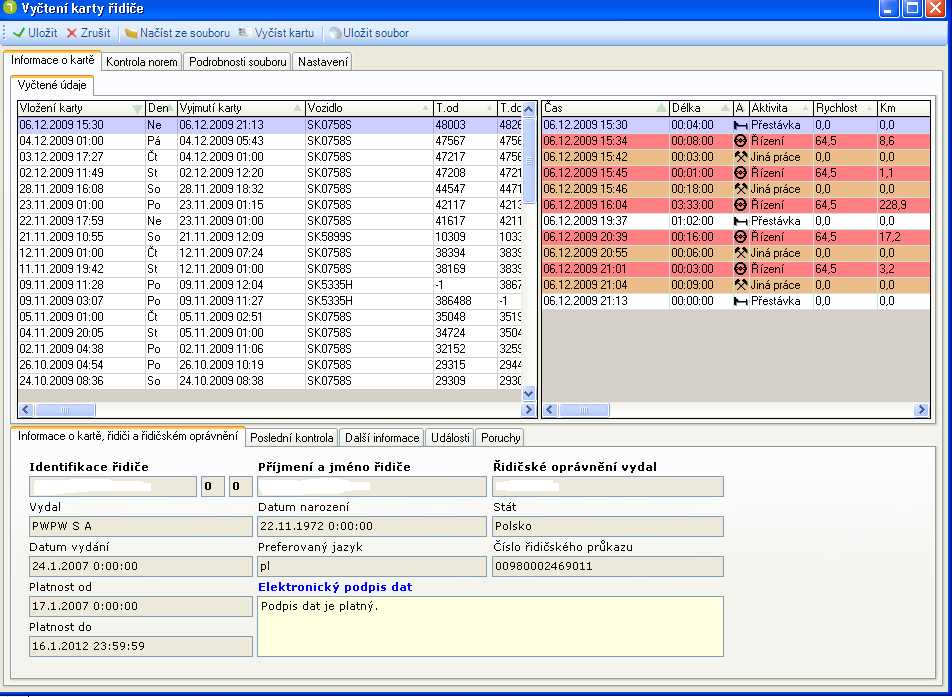This screenshot has width=952, height=697.
Task: Click the Stát field showing Polsko
Action: click(x=608, y=526)
